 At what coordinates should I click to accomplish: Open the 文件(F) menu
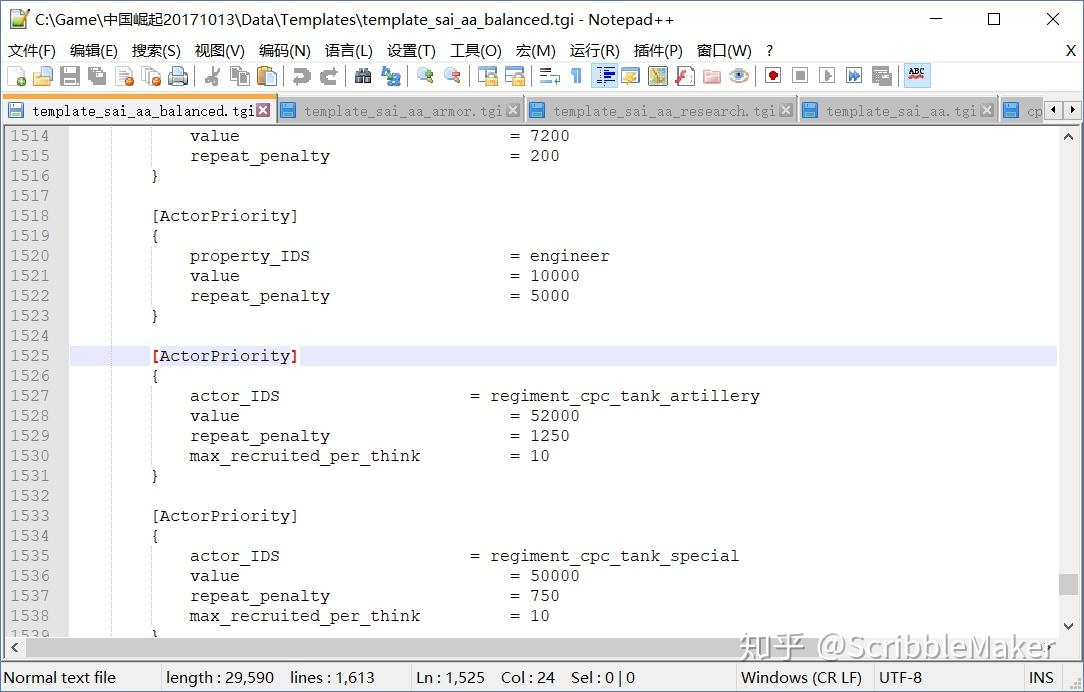tap(32, 50)
